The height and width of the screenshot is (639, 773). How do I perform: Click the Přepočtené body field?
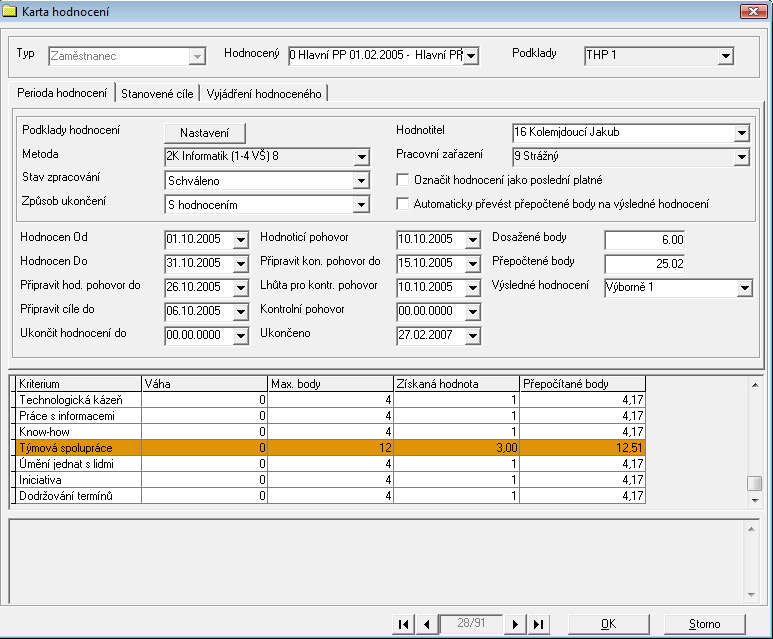(x=644, y=264)
